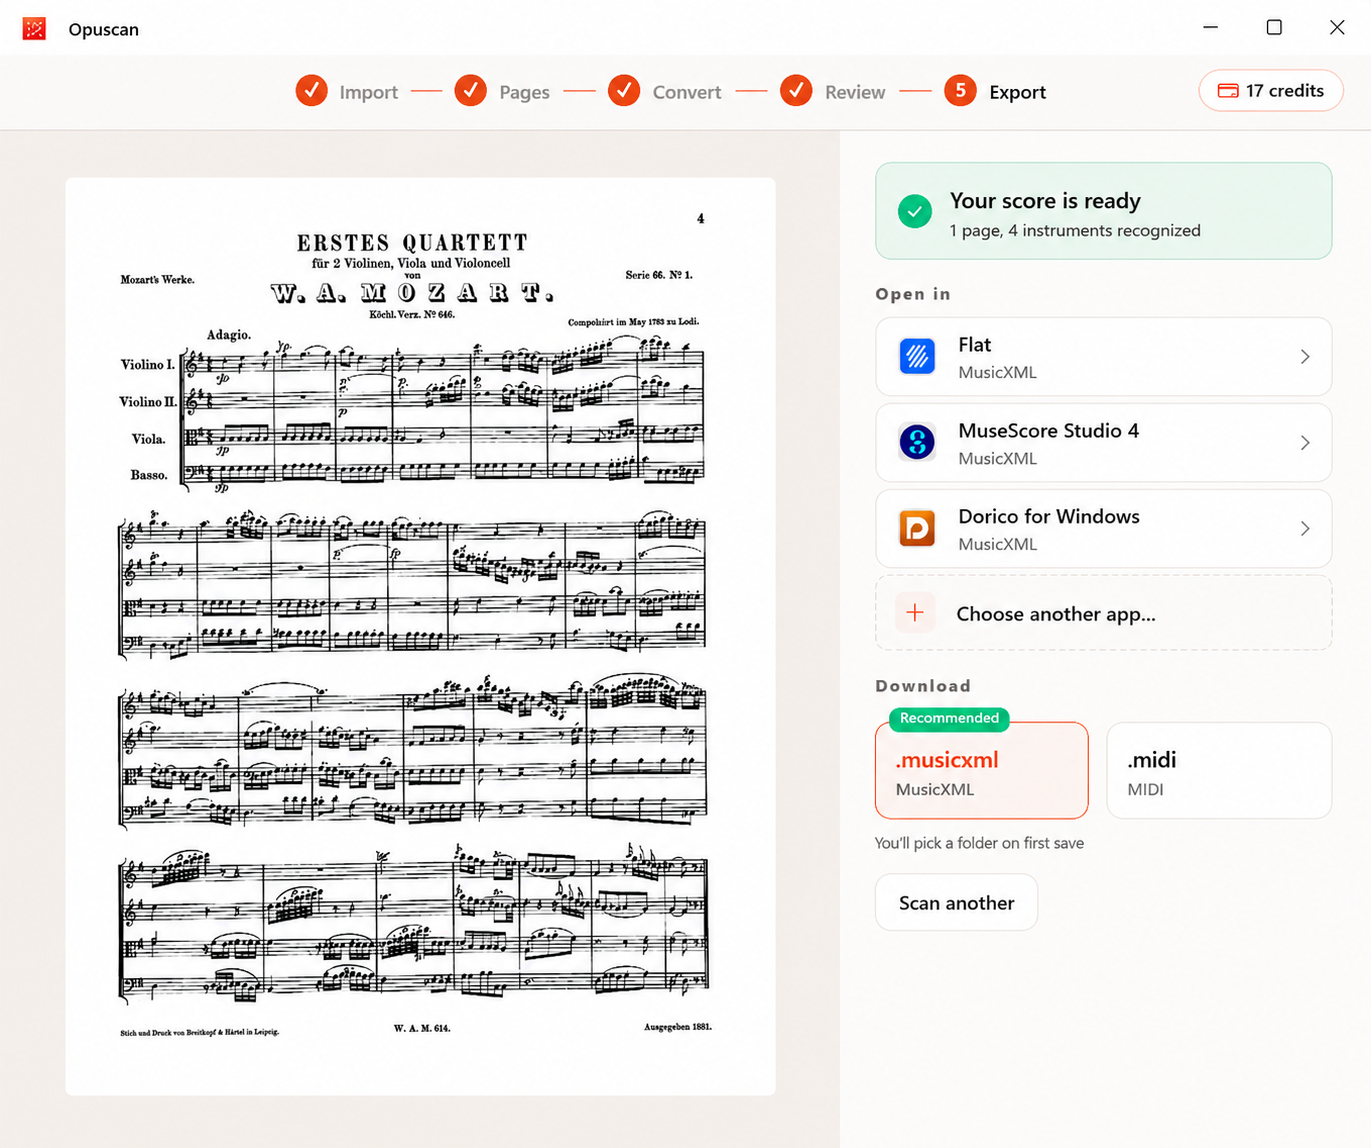The image size is (1371, 1148).
Task: Go back to the Import step
Action: (x=368, y=92)
